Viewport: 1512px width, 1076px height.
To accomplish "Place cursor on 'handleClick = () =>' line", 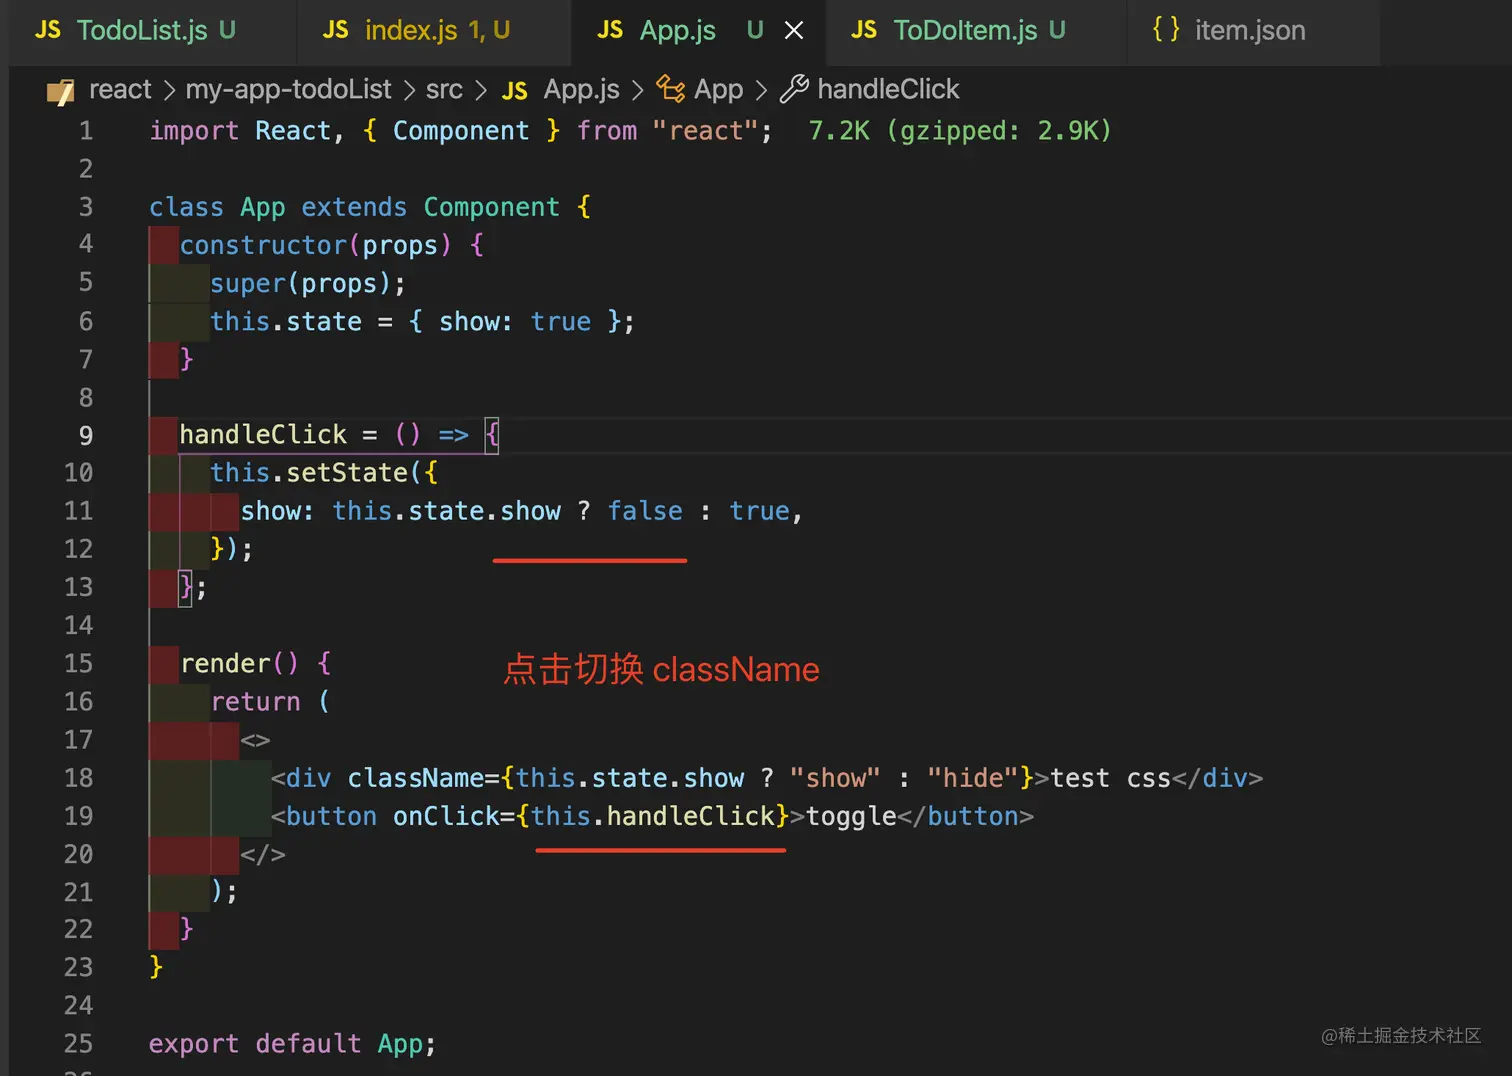I will (x=324, y=435).
